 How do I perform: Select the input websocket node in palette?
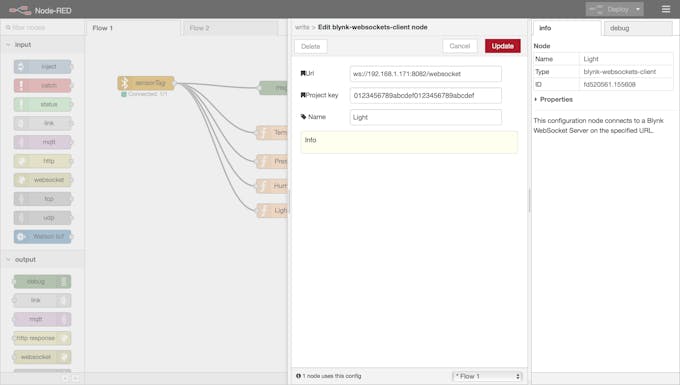(x=43, y=180)
